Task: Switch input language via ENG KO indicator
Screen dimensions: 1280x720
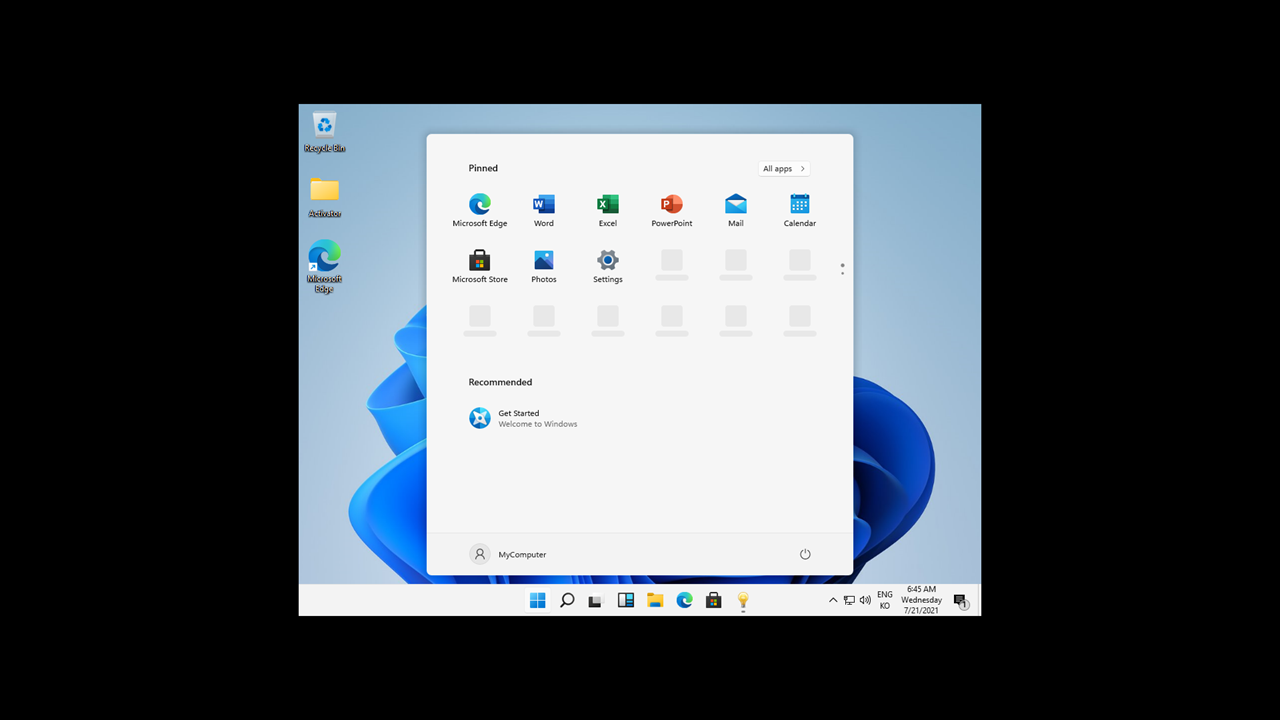Action: click(885, 600)
